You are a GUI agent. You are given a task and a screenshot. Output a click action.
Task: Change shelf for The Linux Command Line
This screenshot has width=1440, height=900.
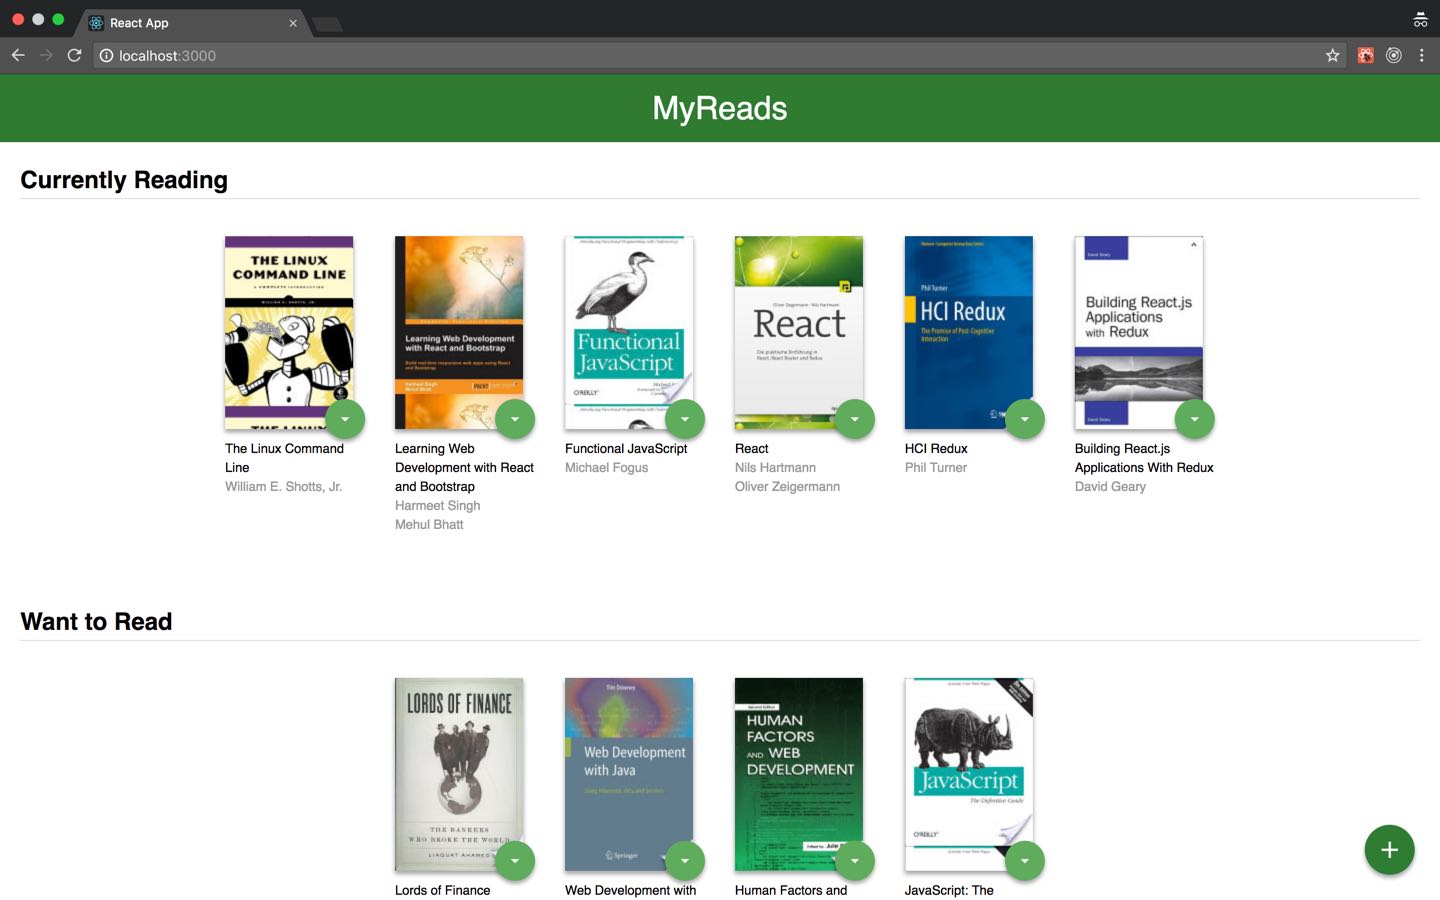tap(346, 418)
